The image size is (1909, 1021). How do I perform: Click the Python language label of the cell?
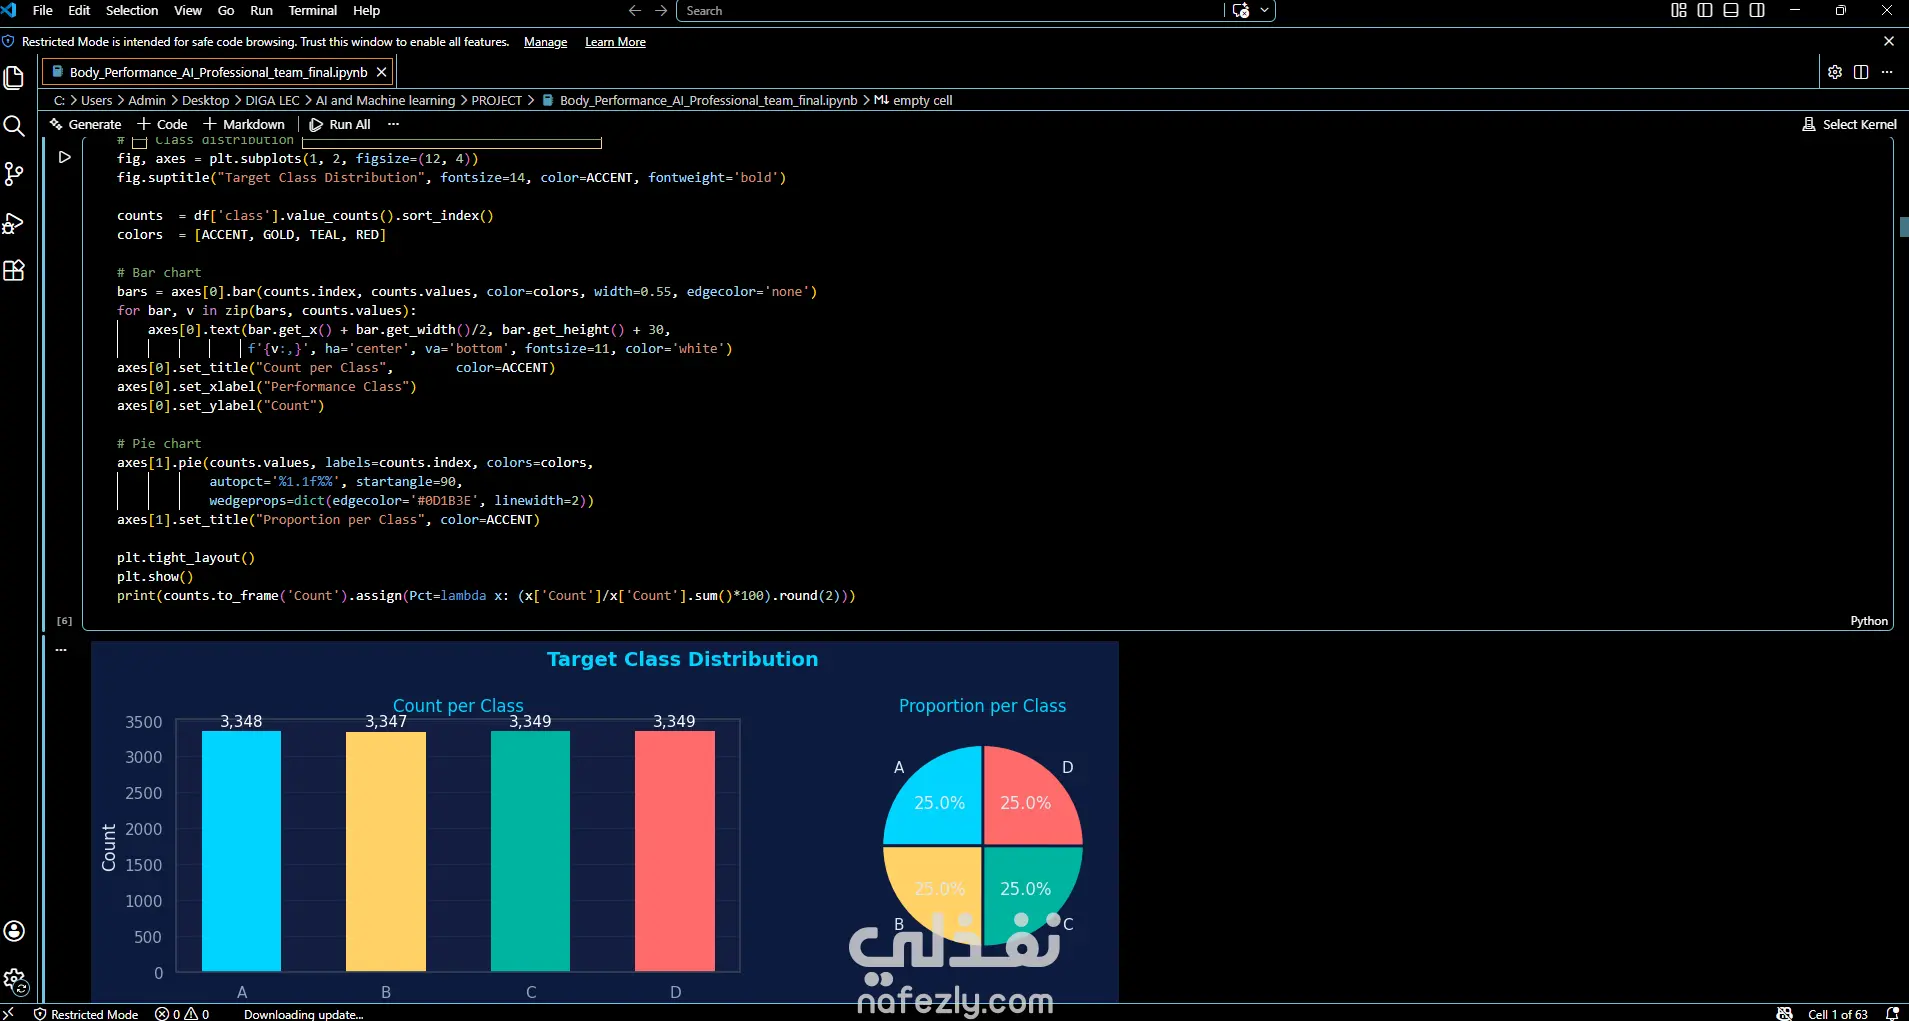1869,621
